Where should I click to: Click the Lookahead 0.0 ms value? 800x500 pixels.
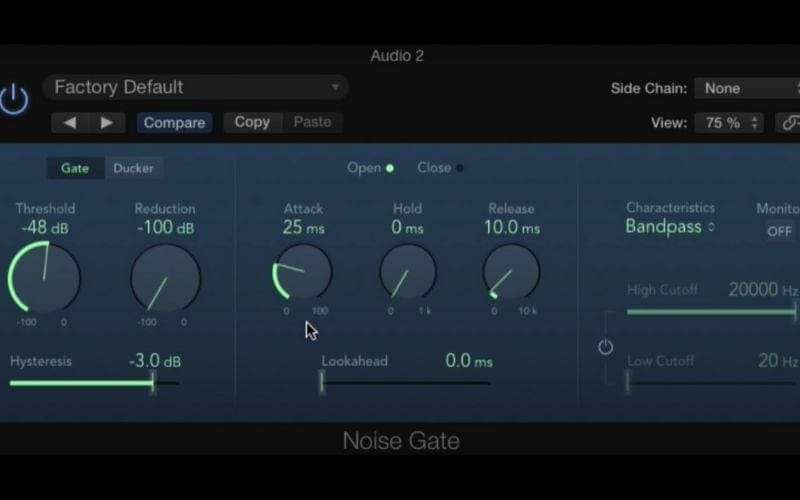pyautogui.click(x=469, y=361)
